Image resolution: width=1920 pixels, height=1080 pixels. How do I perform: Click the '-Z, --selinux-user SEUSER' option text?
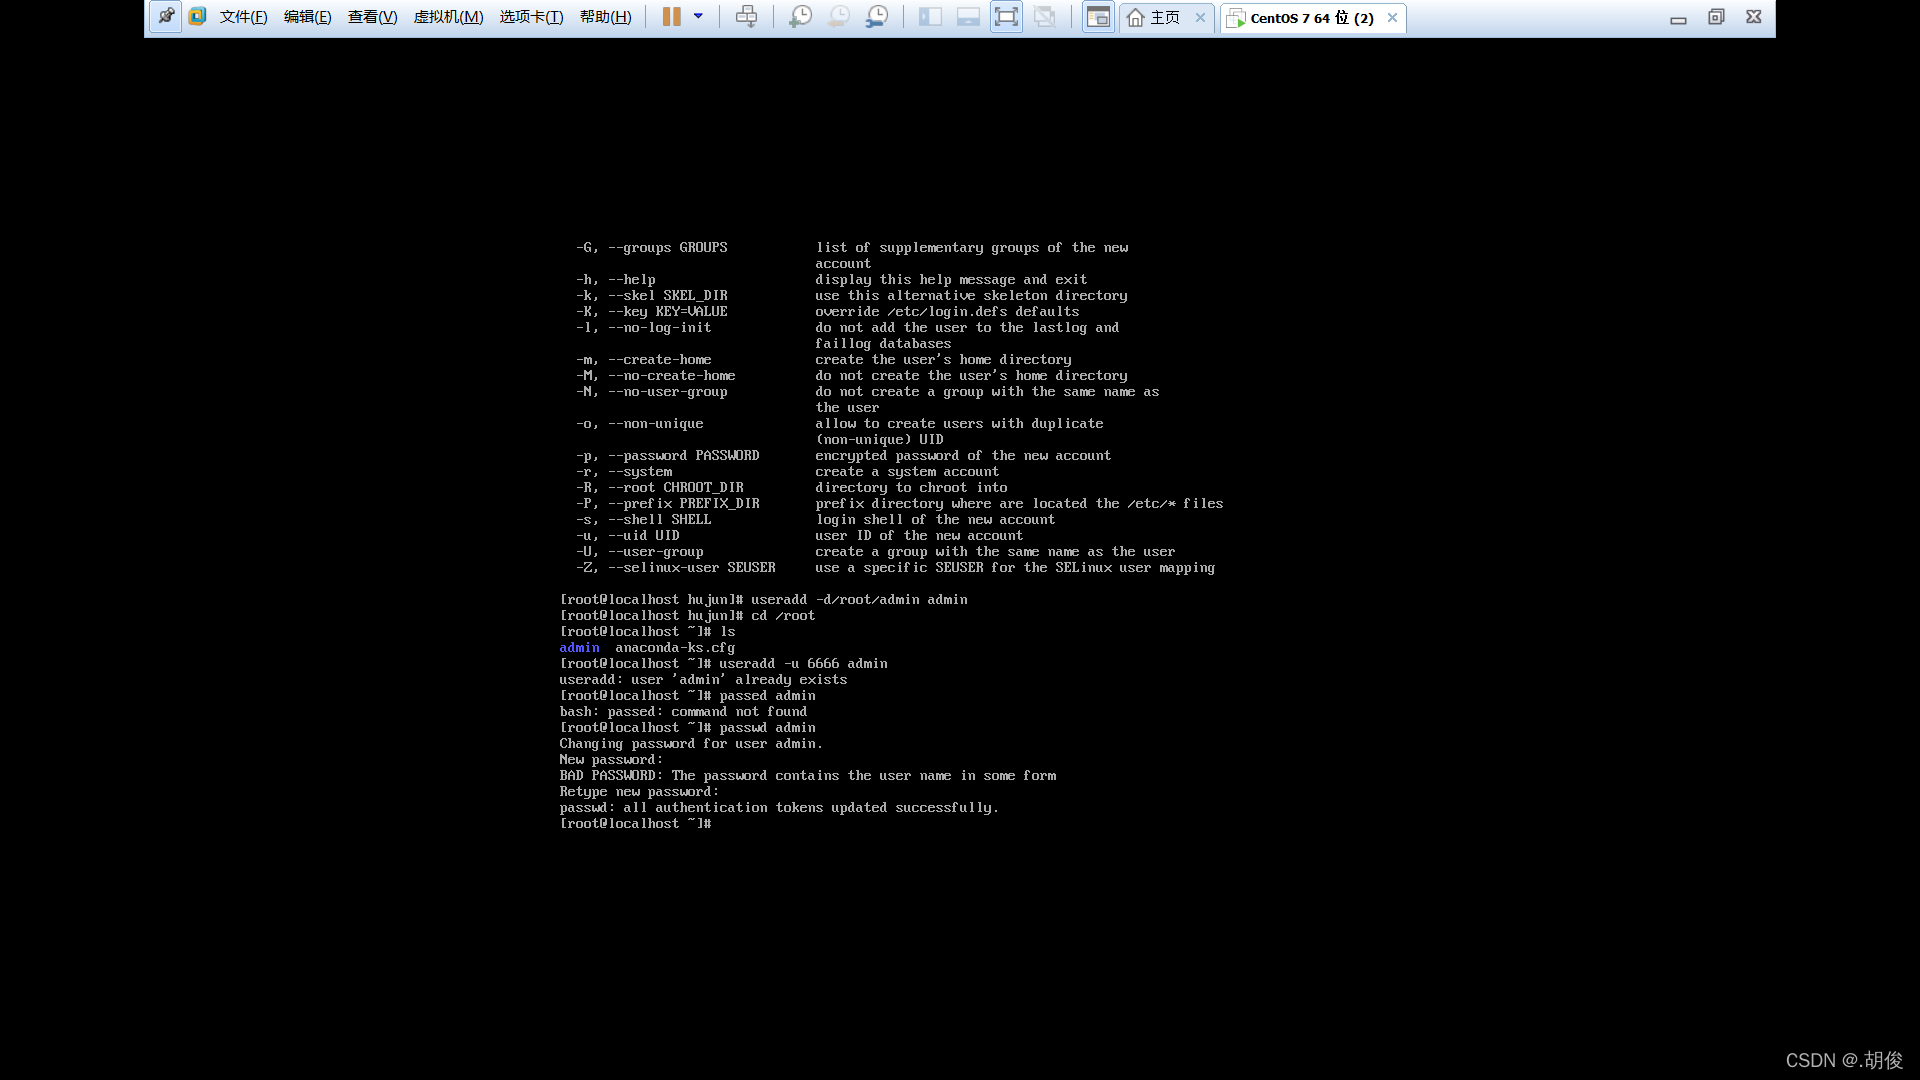[x=675, y=567]
